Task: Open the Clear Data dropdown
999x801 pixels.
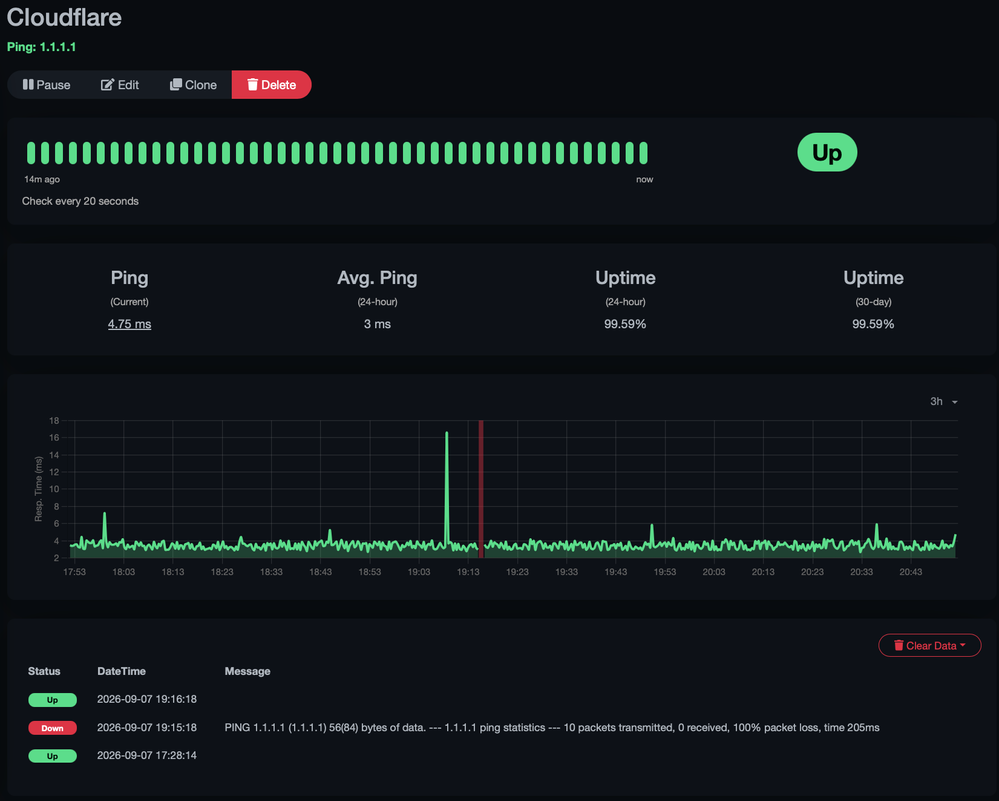Action: (930, 646)
